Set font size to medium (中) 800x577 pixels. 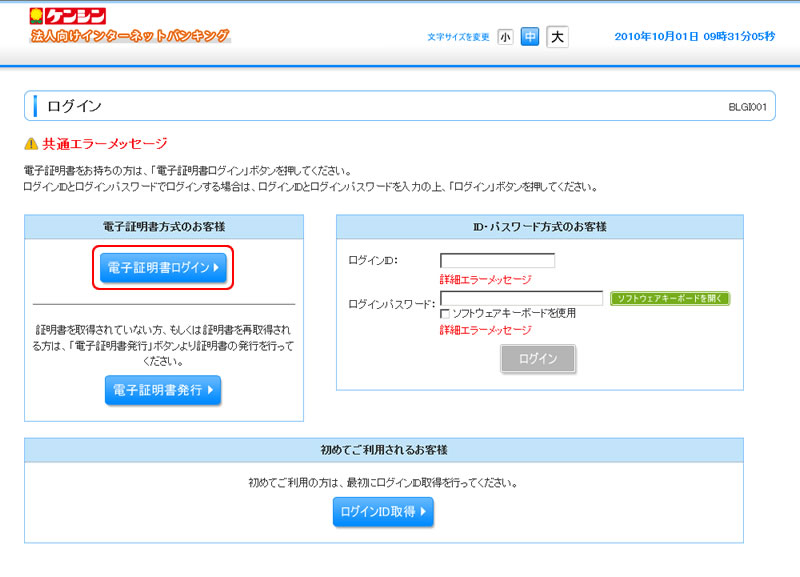click(x=530, y=37)
